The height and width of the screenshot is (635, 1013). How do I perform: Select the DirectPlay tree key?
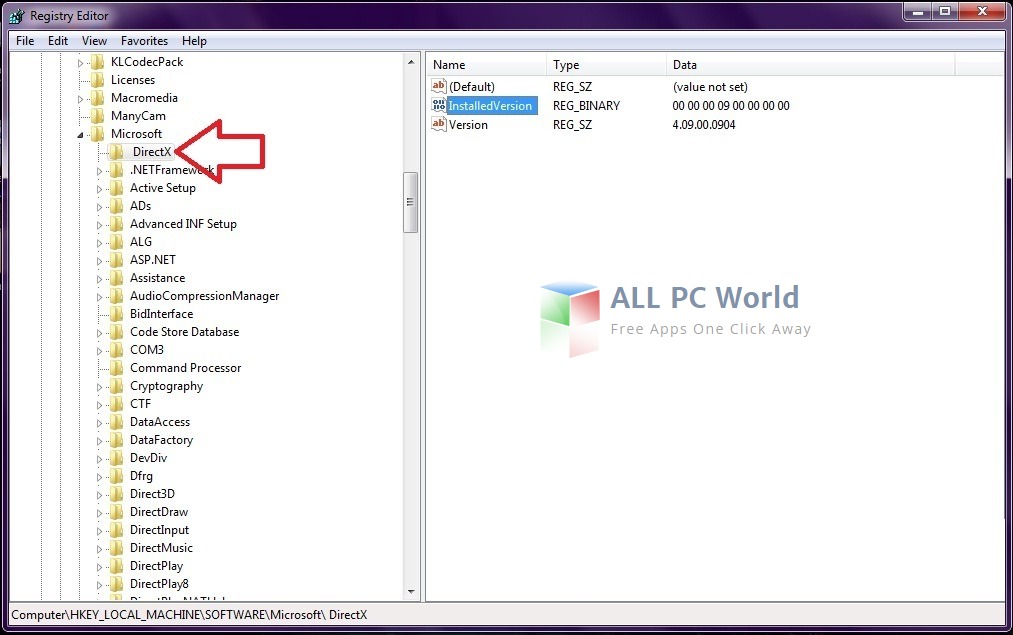(156, 566)
